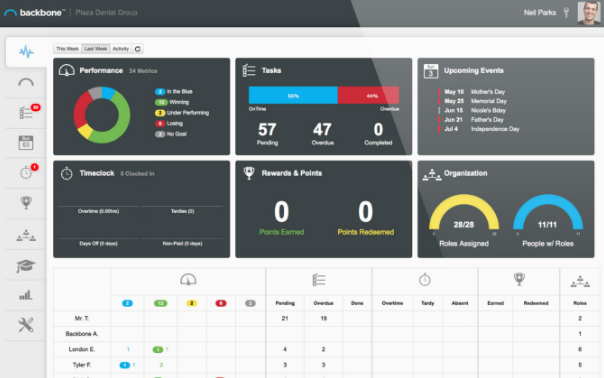Viewport: 604px width, 378px height.
Task: Open the pulse dashboard icon in sidebar
Action: pos(26,52)
